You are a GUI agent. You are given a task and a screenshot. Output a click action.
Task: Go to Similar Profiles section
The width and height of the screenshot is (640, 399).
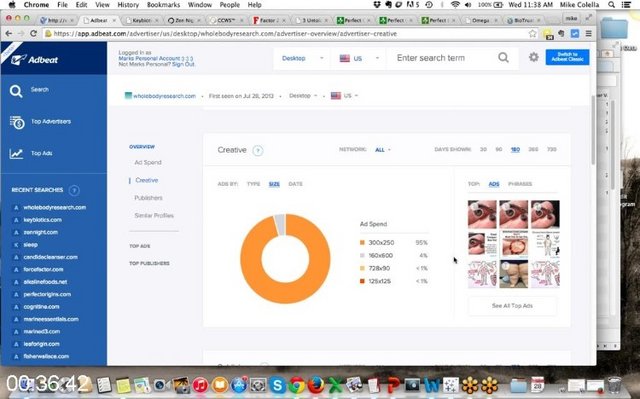pos(154,215)
